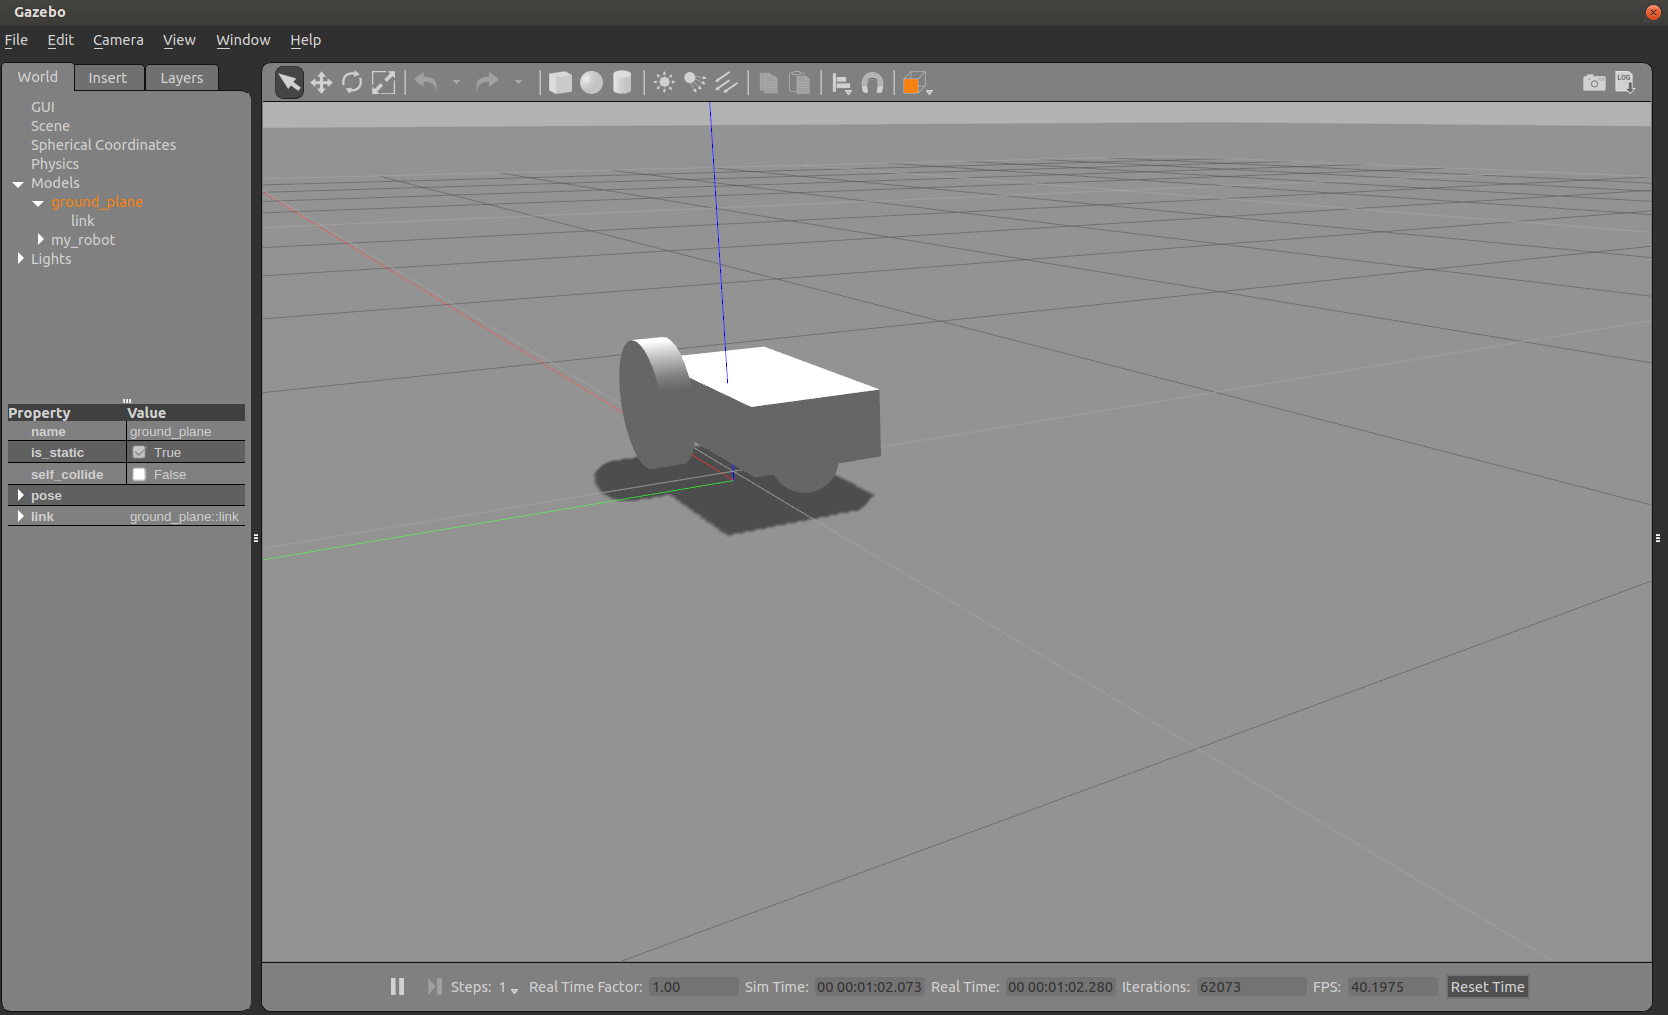Open the change view angle cube
This screenshot has width=1668, height=1015.
pyautogui.click(x=916, y=84)
